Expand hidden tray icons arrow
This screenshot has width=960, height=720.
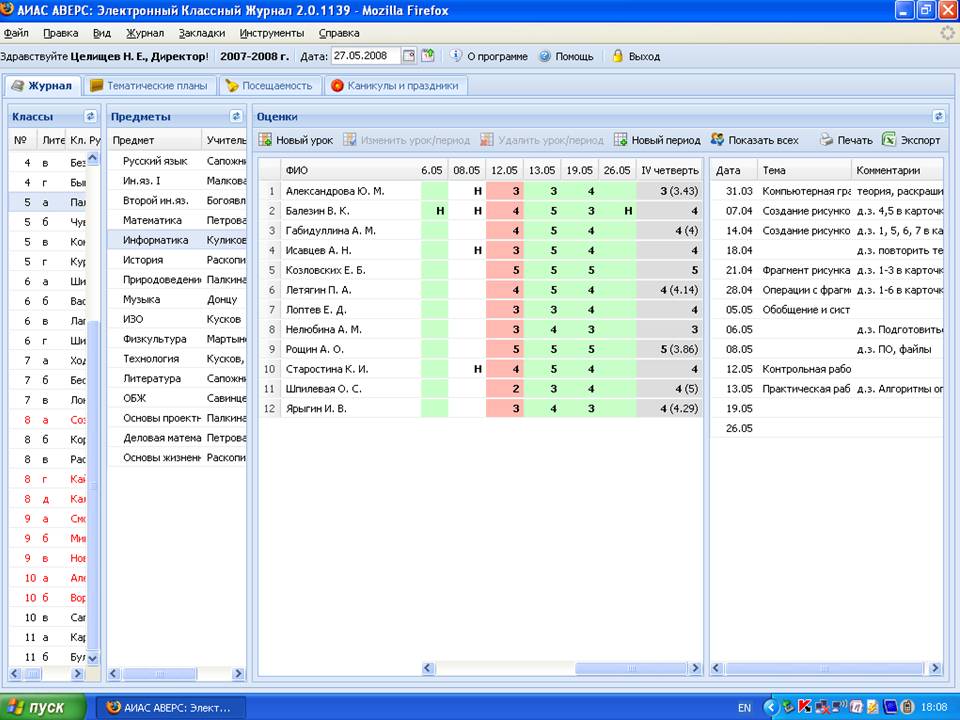click(x=771, y=708)
